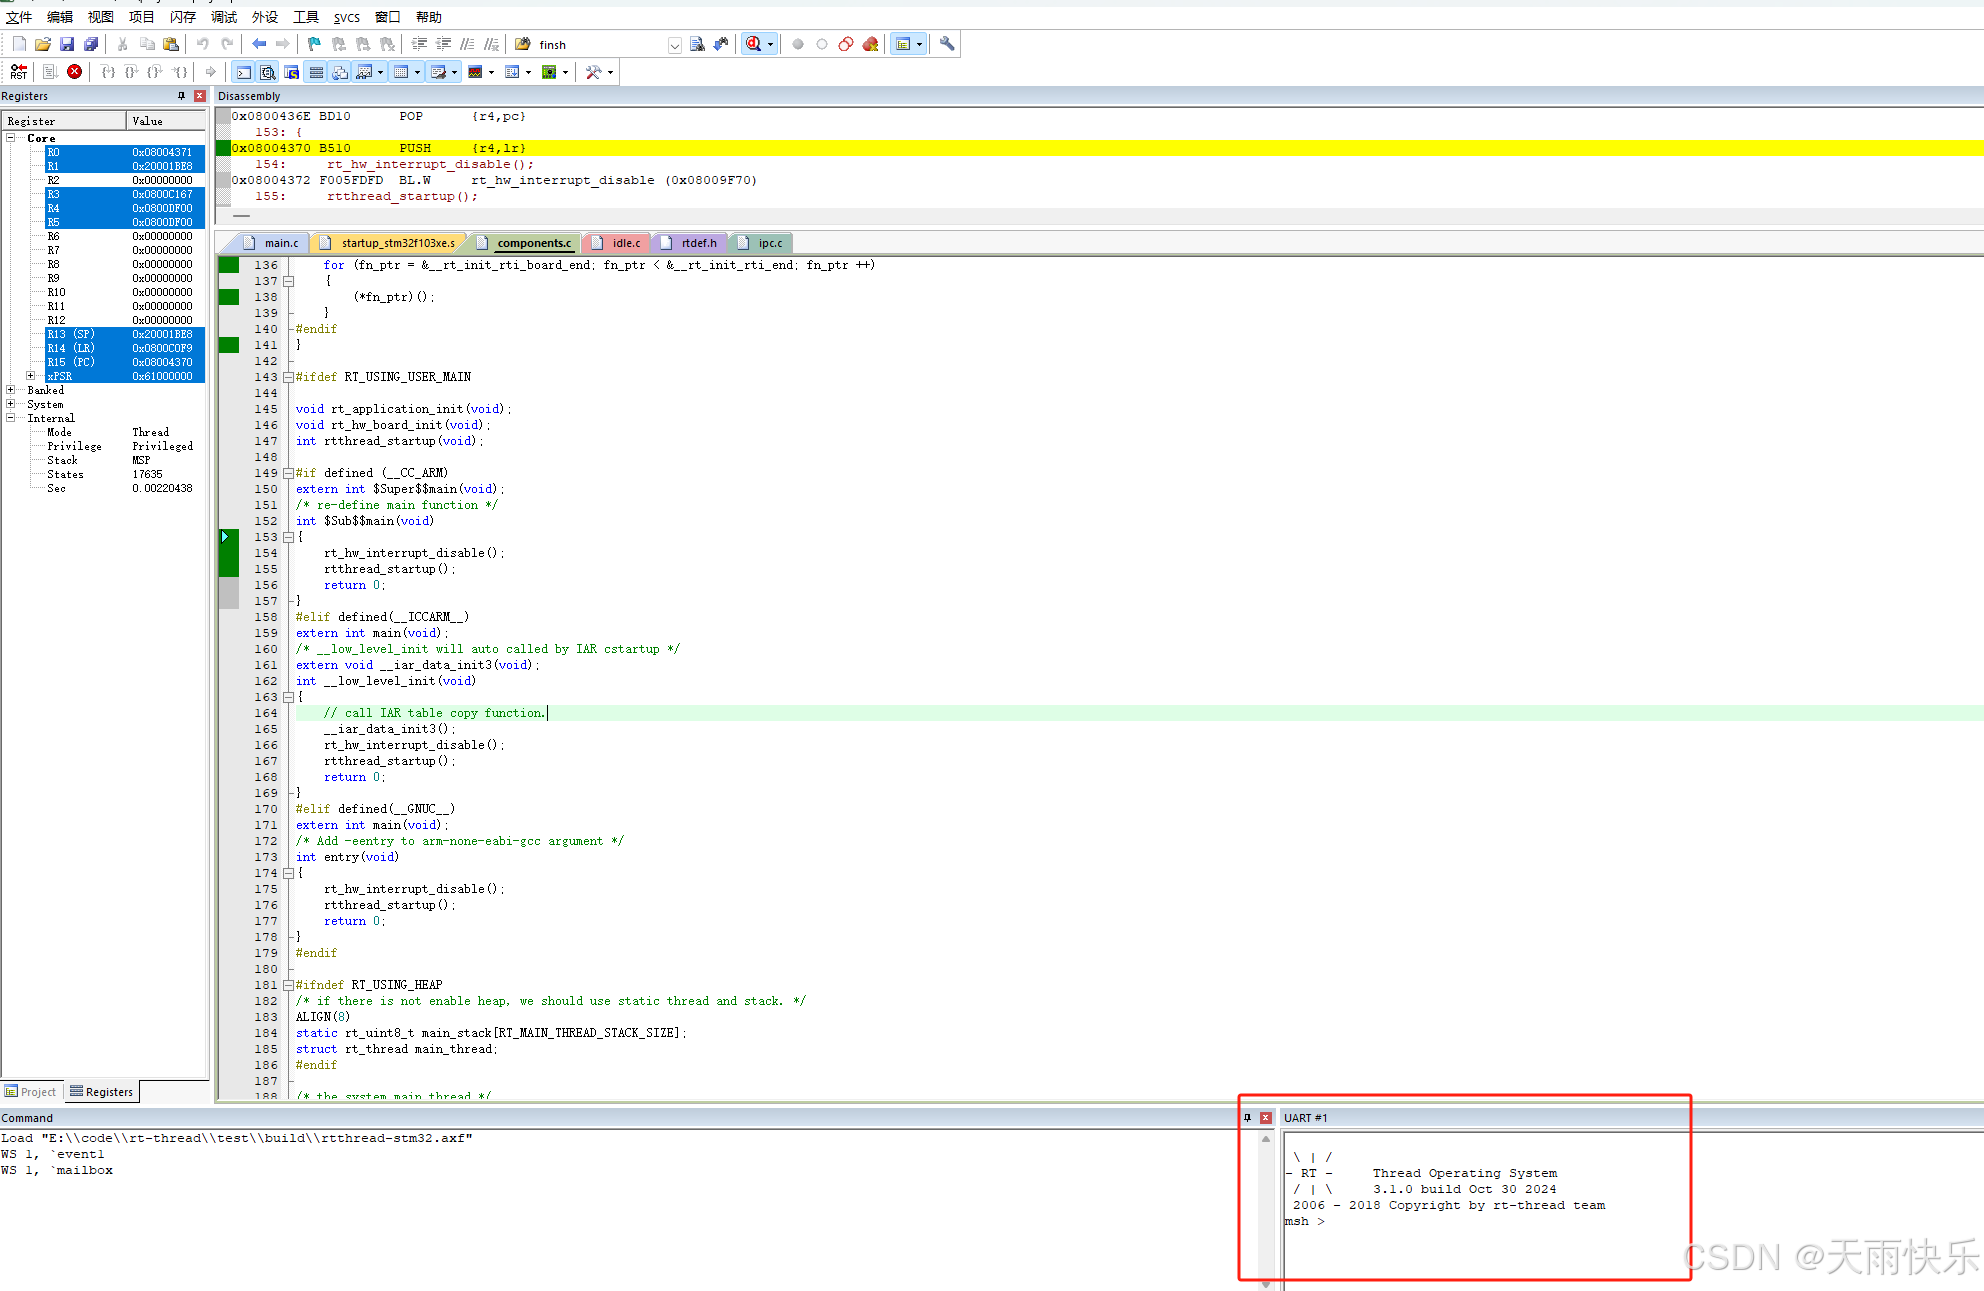Switch to the Project panel tab

click(31, 1092)
